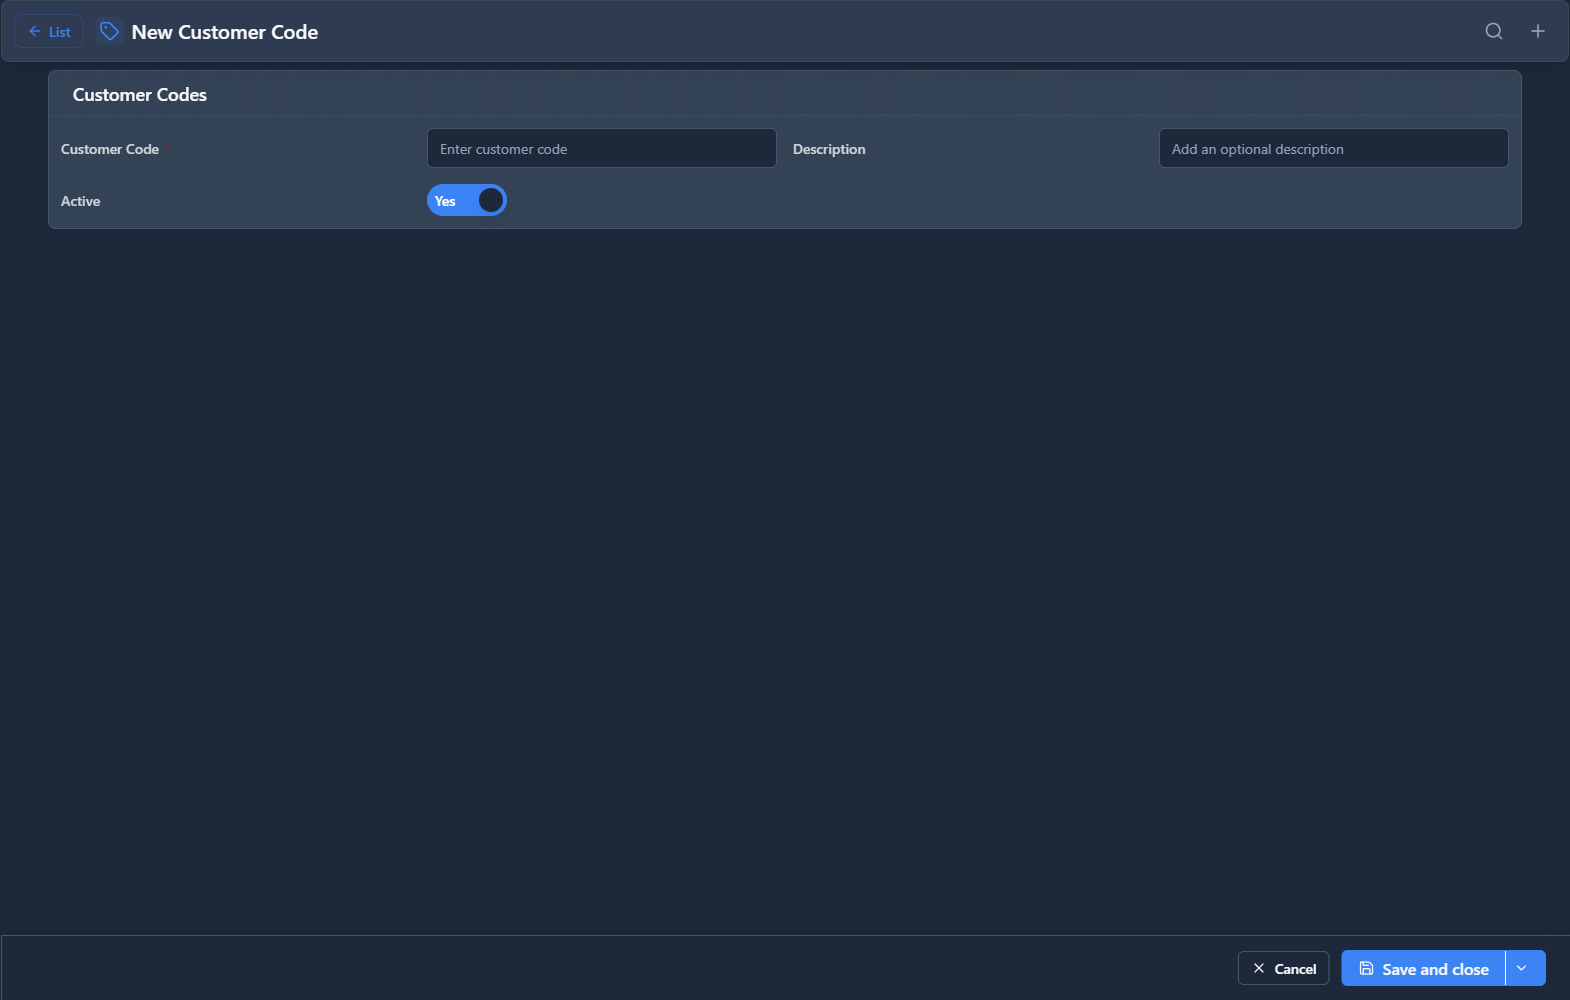The height and width of the screenshot is (1000, 1570).
Task: Click the Customer Codes section header
Action: [140, 95]
